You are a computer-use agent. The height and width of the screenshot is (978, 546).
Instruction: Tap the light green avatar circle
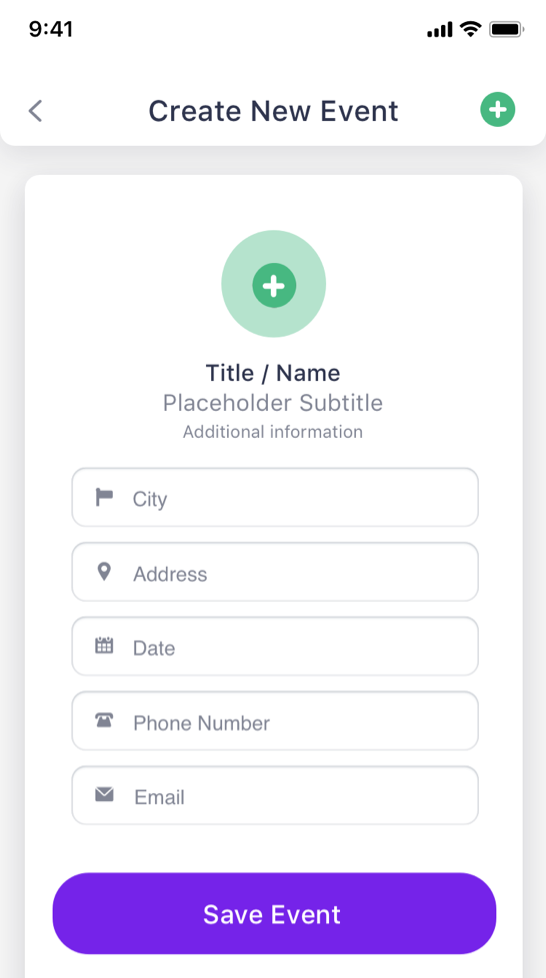click(x=274, y=284)
